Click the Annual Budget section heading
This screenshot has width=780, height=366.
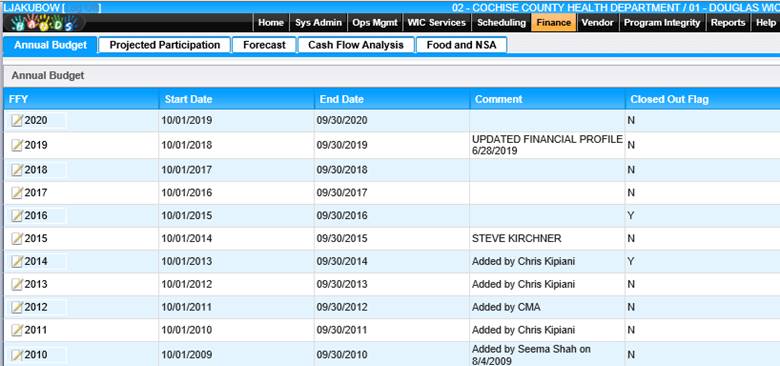(x=48, y=76)
